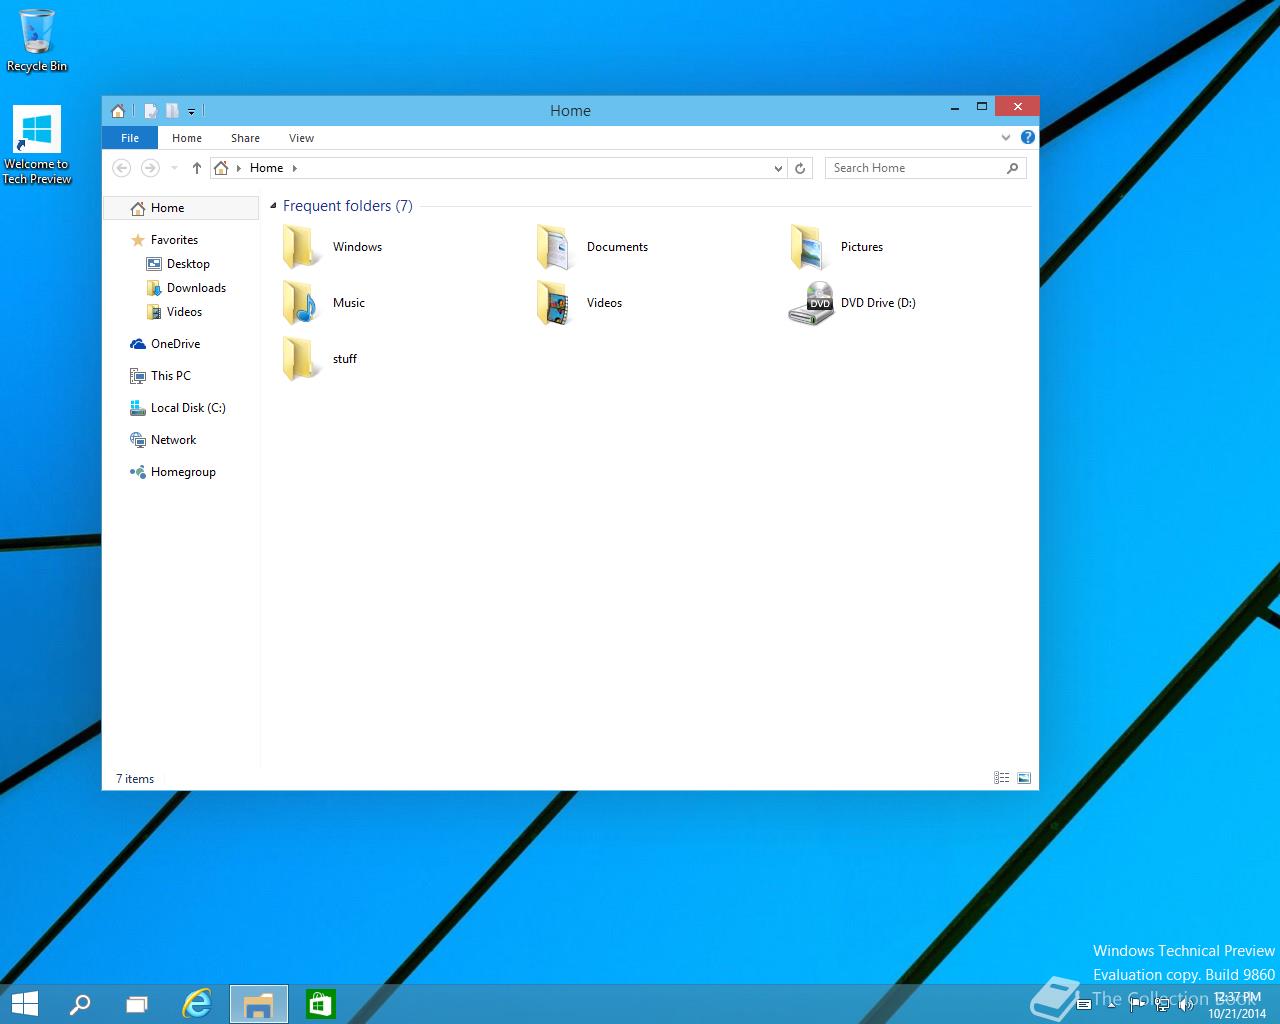1280x1024 pixels.
Task: Go back with the Back arrow
Action: click(122, 168)
